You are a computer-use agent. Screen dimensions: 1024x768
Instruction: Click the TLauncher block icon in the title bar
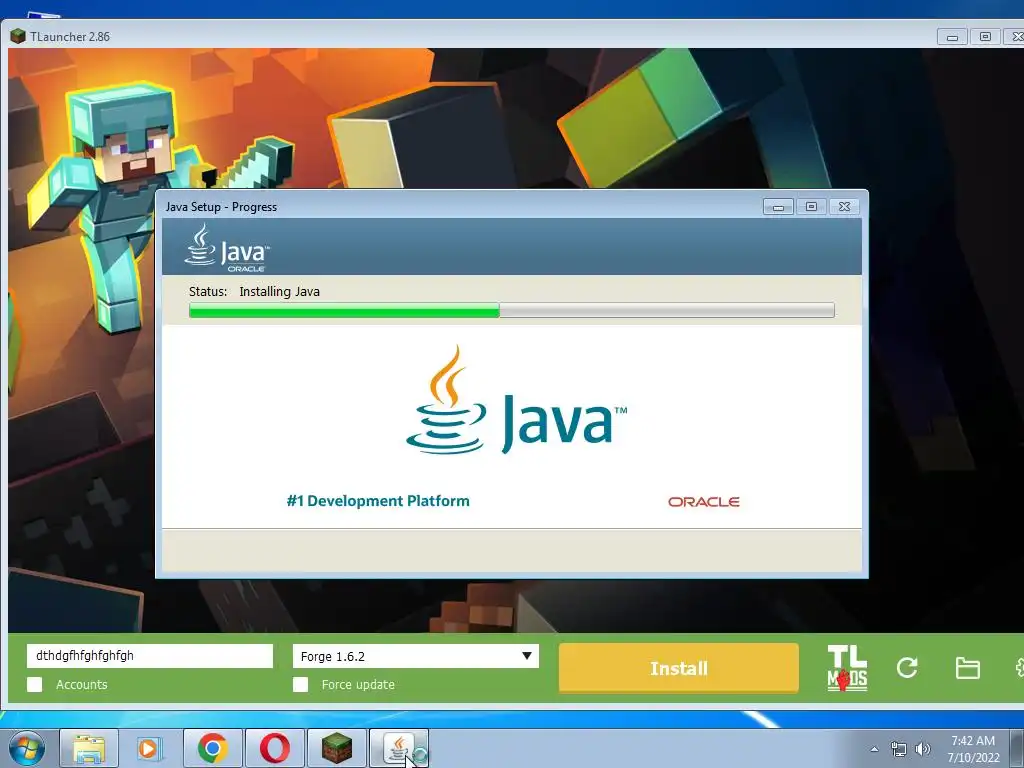[18, 36]
